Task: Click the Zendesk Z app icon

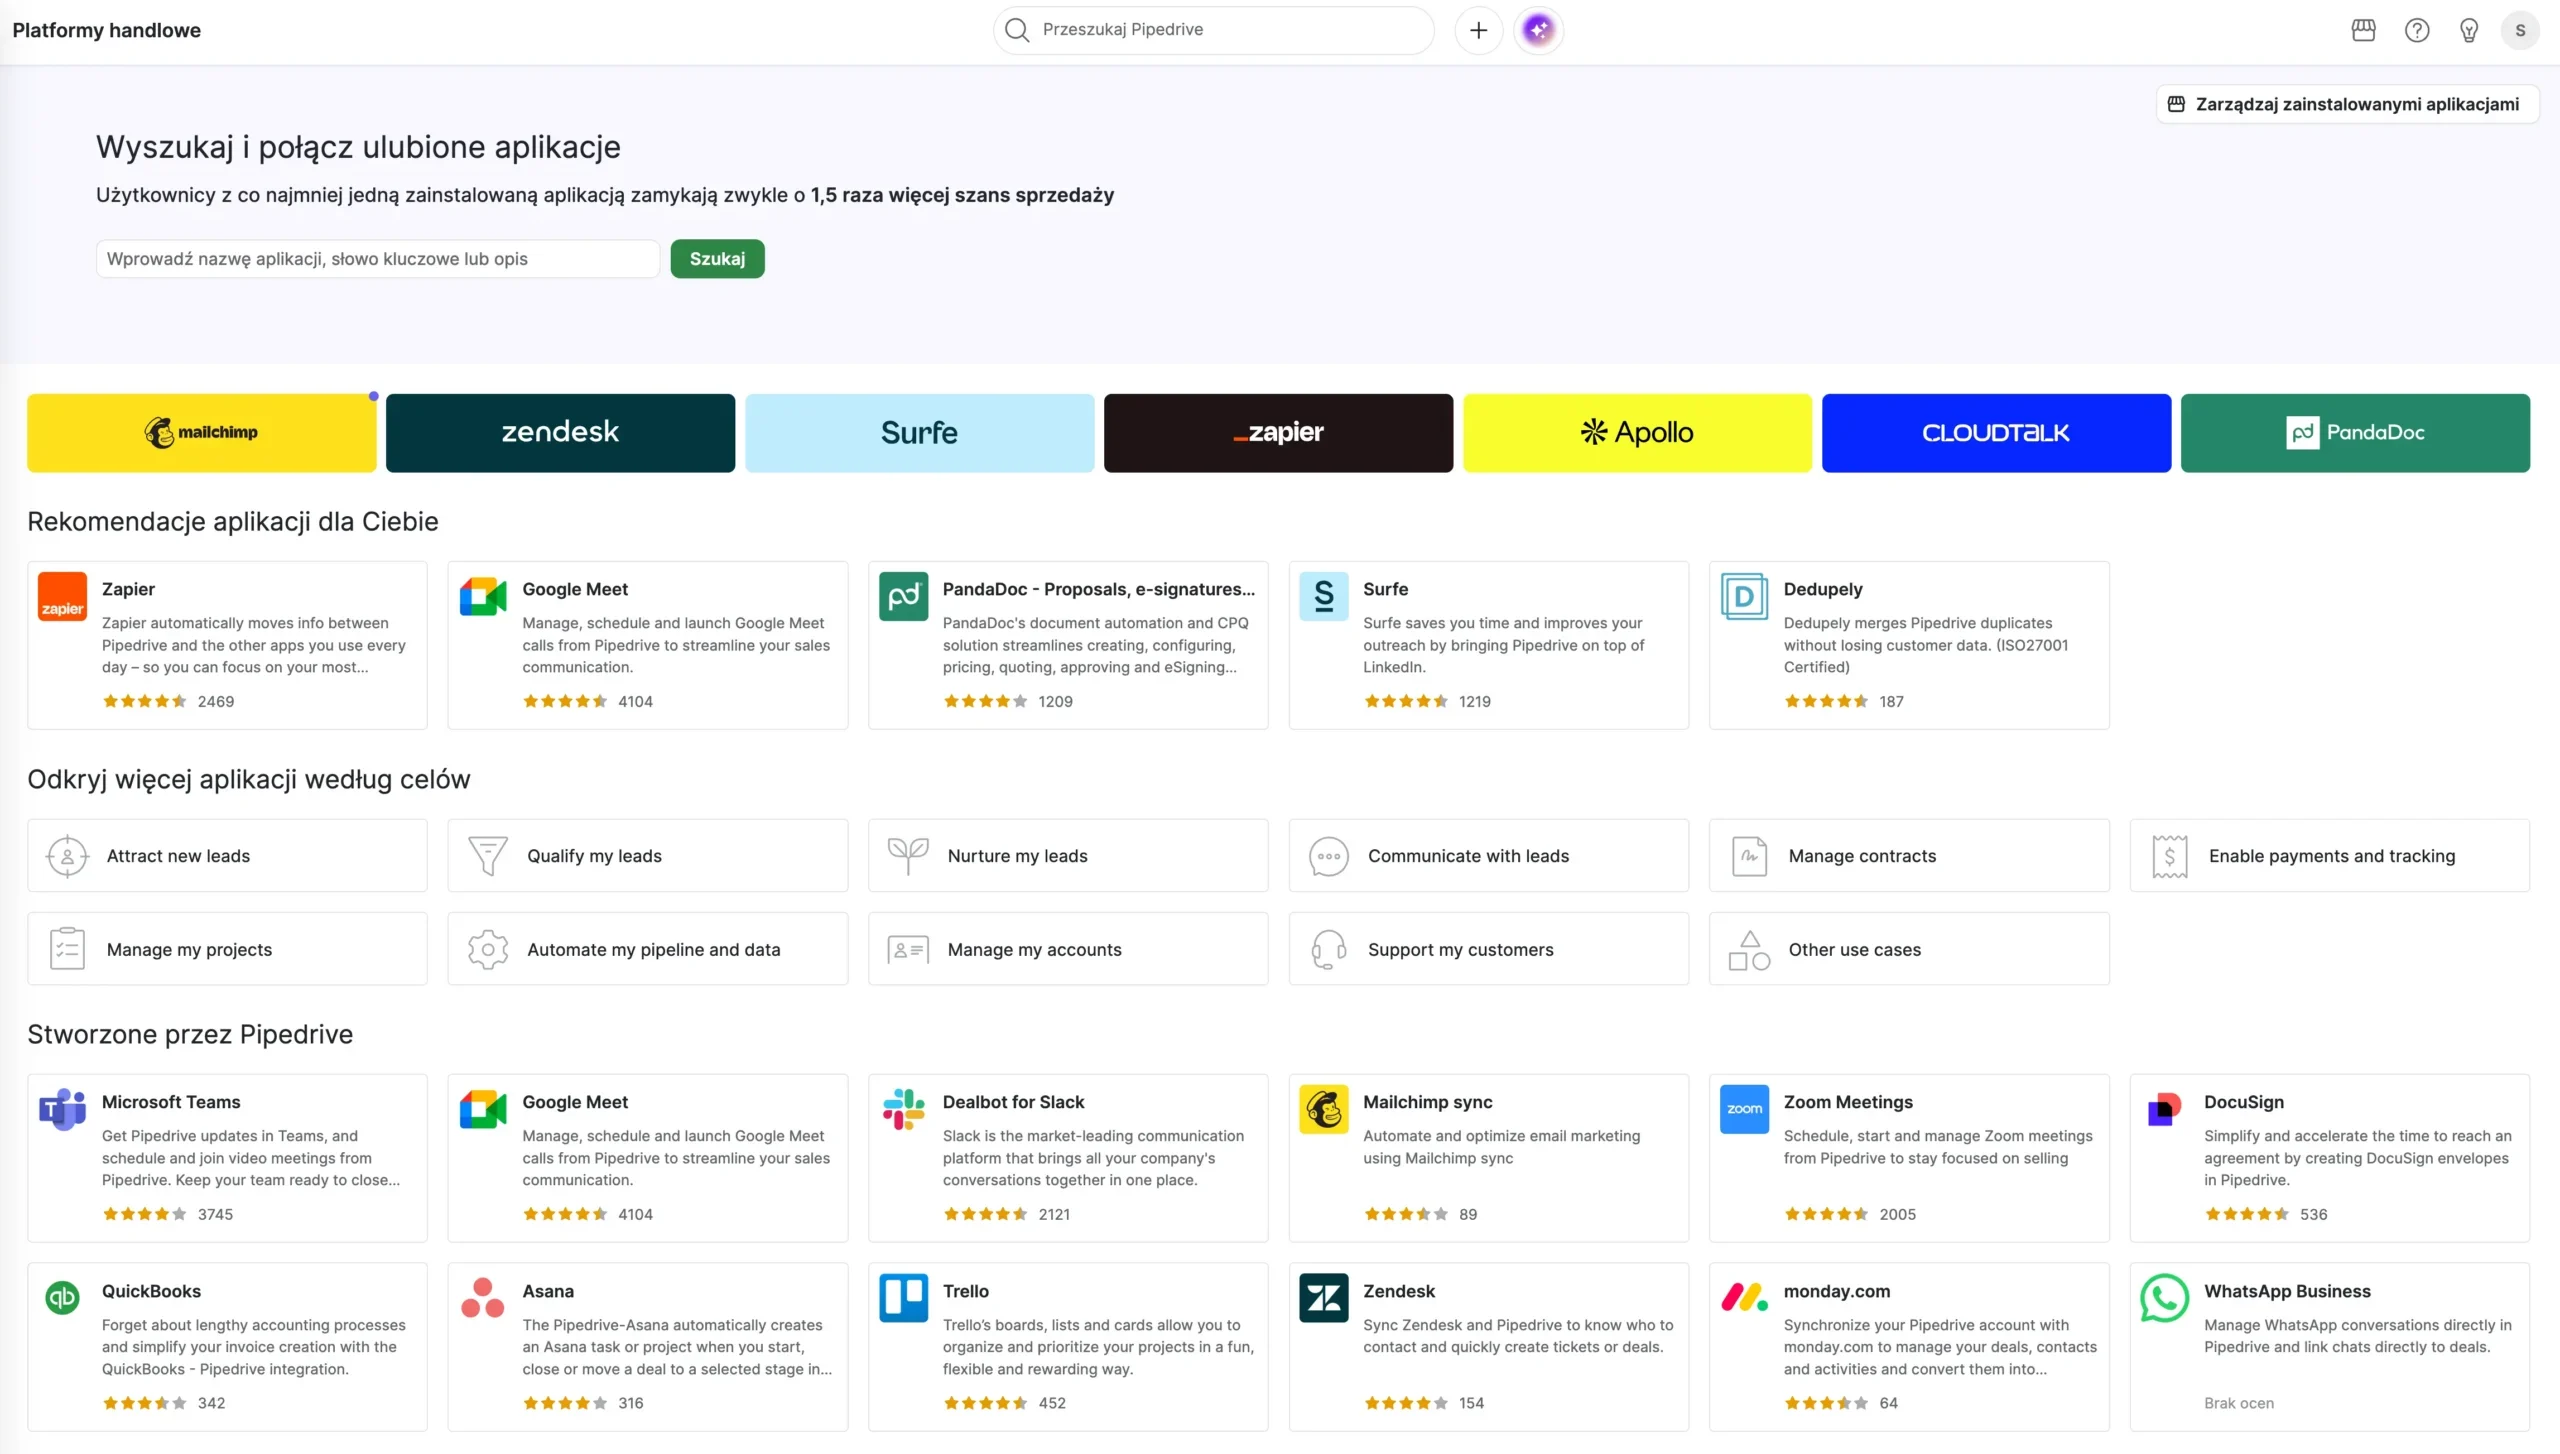Action: [1324, 1299]
